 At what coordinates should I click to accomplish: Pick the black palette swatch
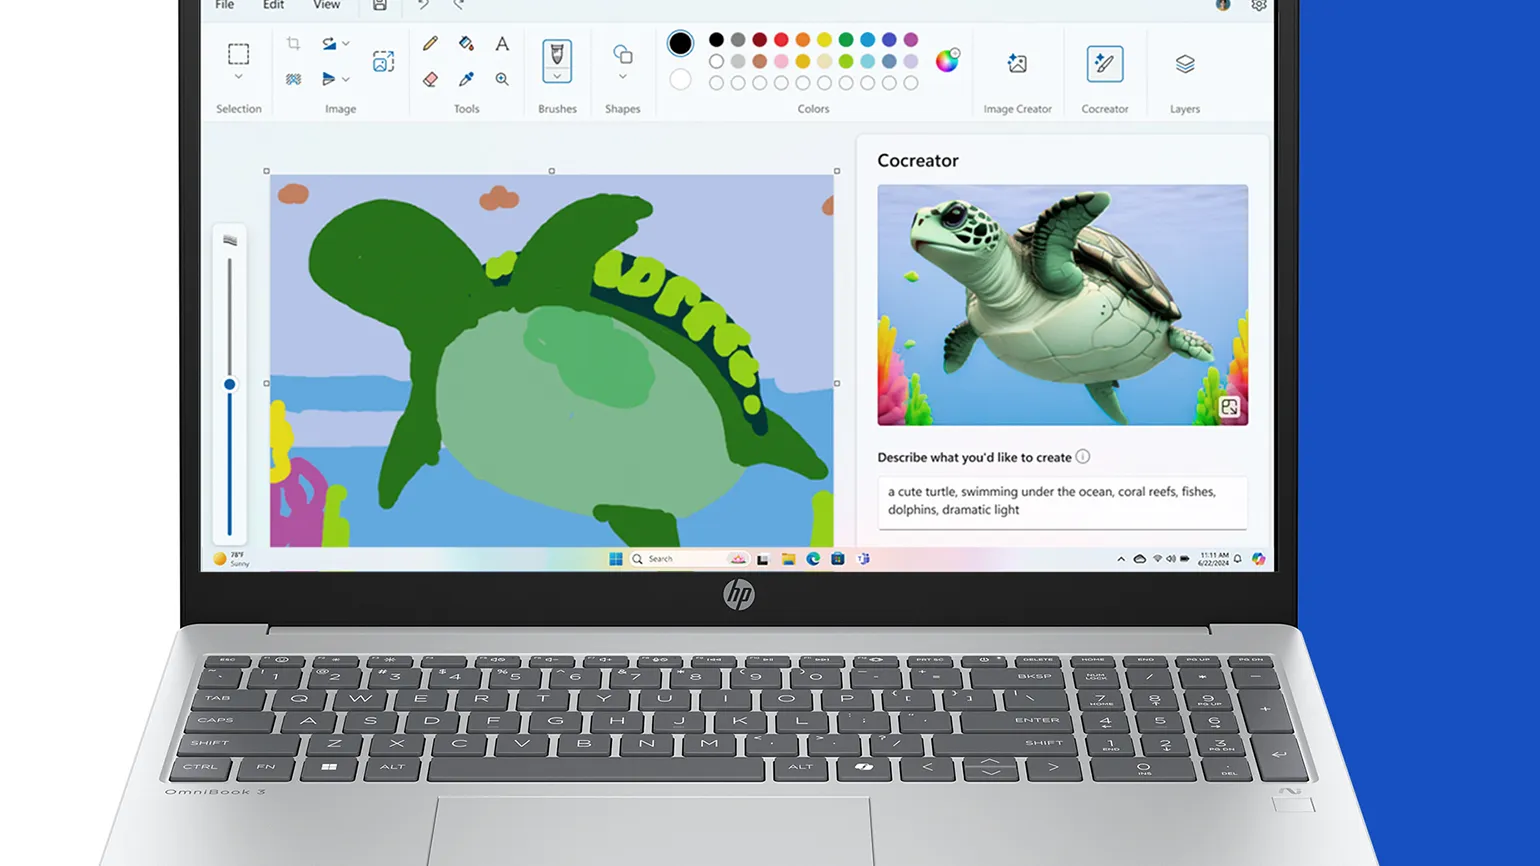click(x=716, y=40)
